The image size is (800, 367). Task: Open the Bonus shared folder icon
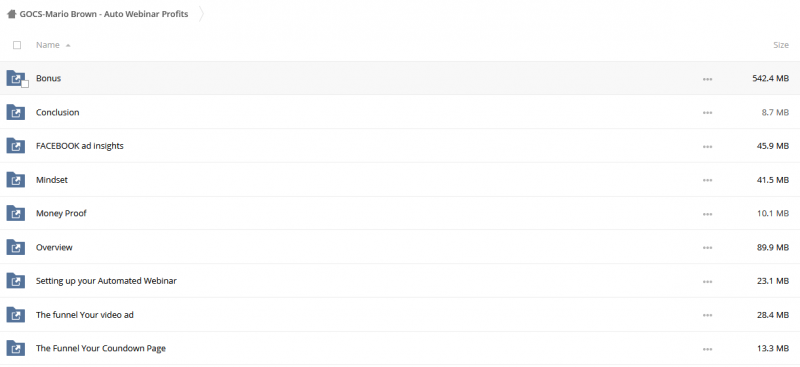click(16, 78)
